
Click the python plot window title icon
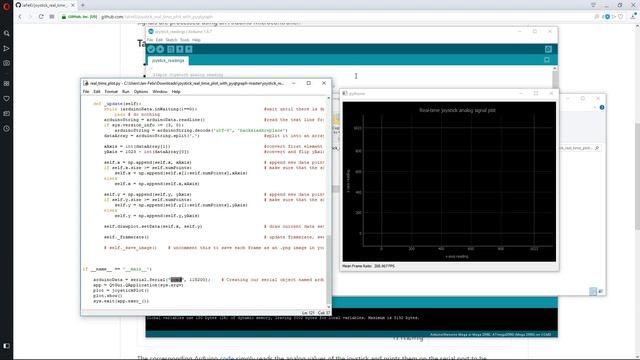[345, 93]
